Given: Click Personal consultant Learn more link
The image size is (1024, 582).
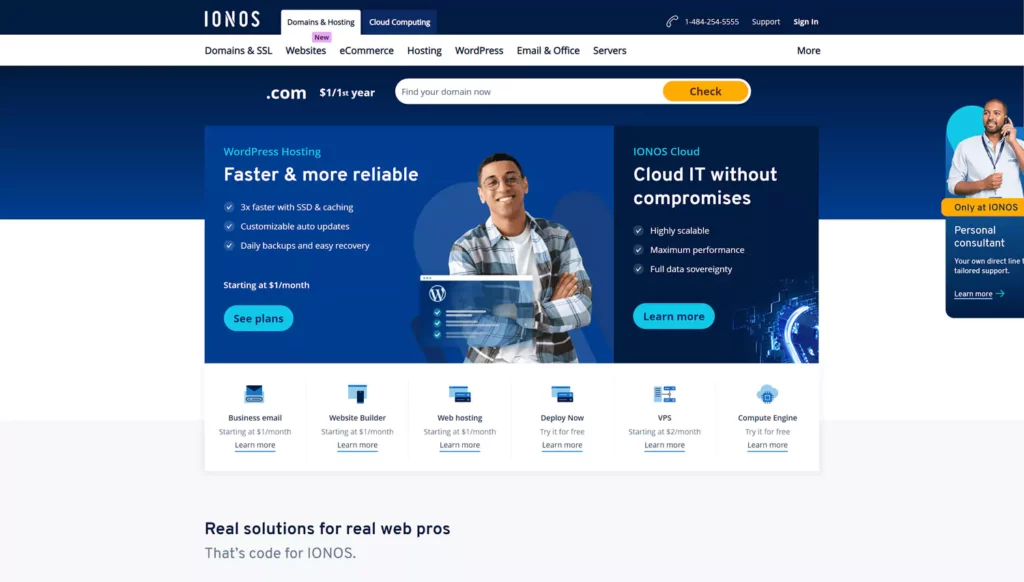Looking at the screenshot, I should click(973, 294).
